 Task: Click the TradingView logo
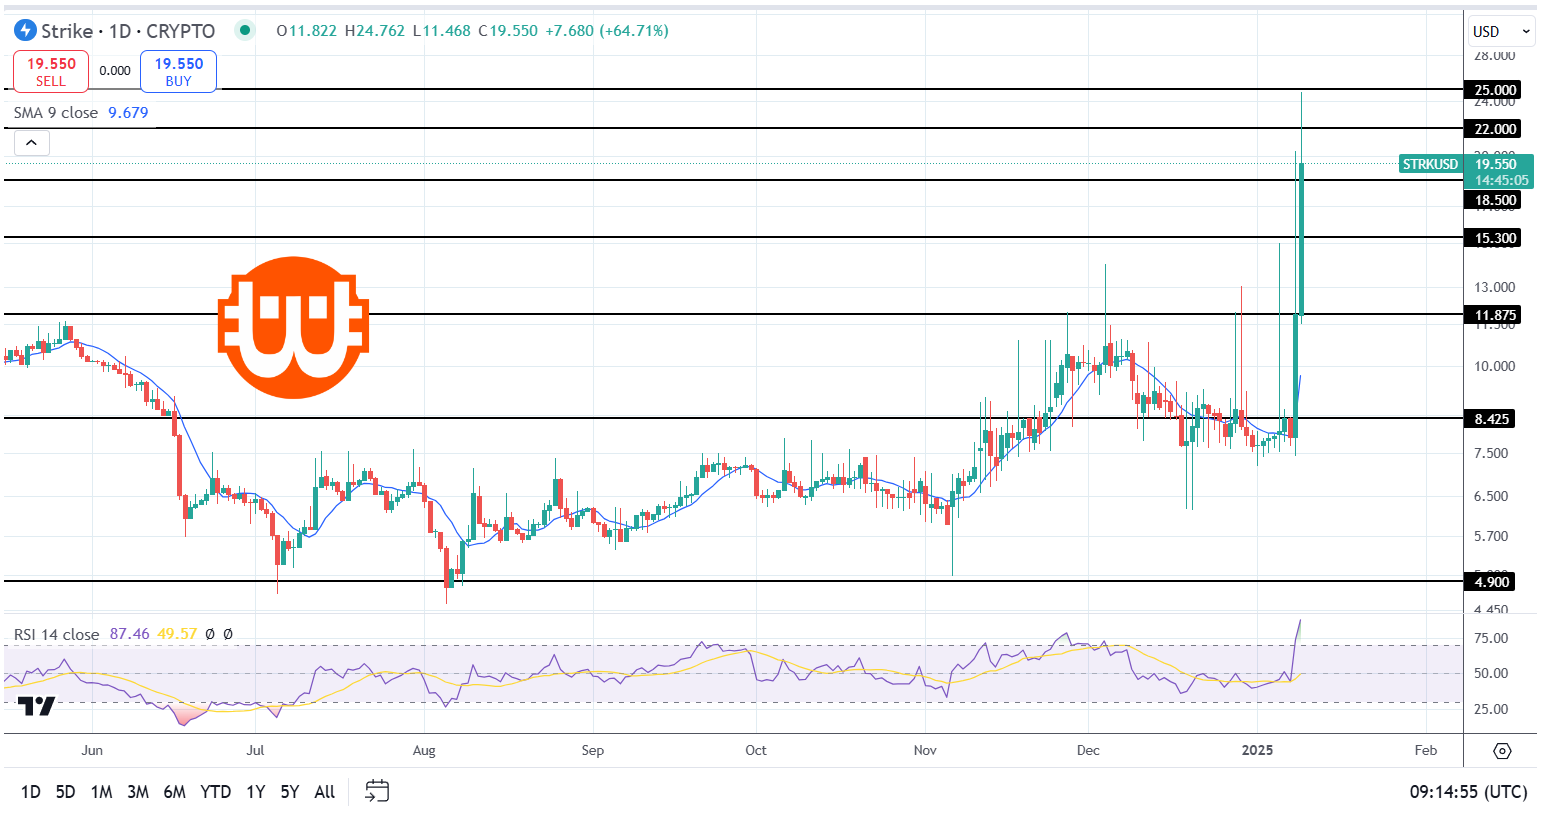click(37, 706)
